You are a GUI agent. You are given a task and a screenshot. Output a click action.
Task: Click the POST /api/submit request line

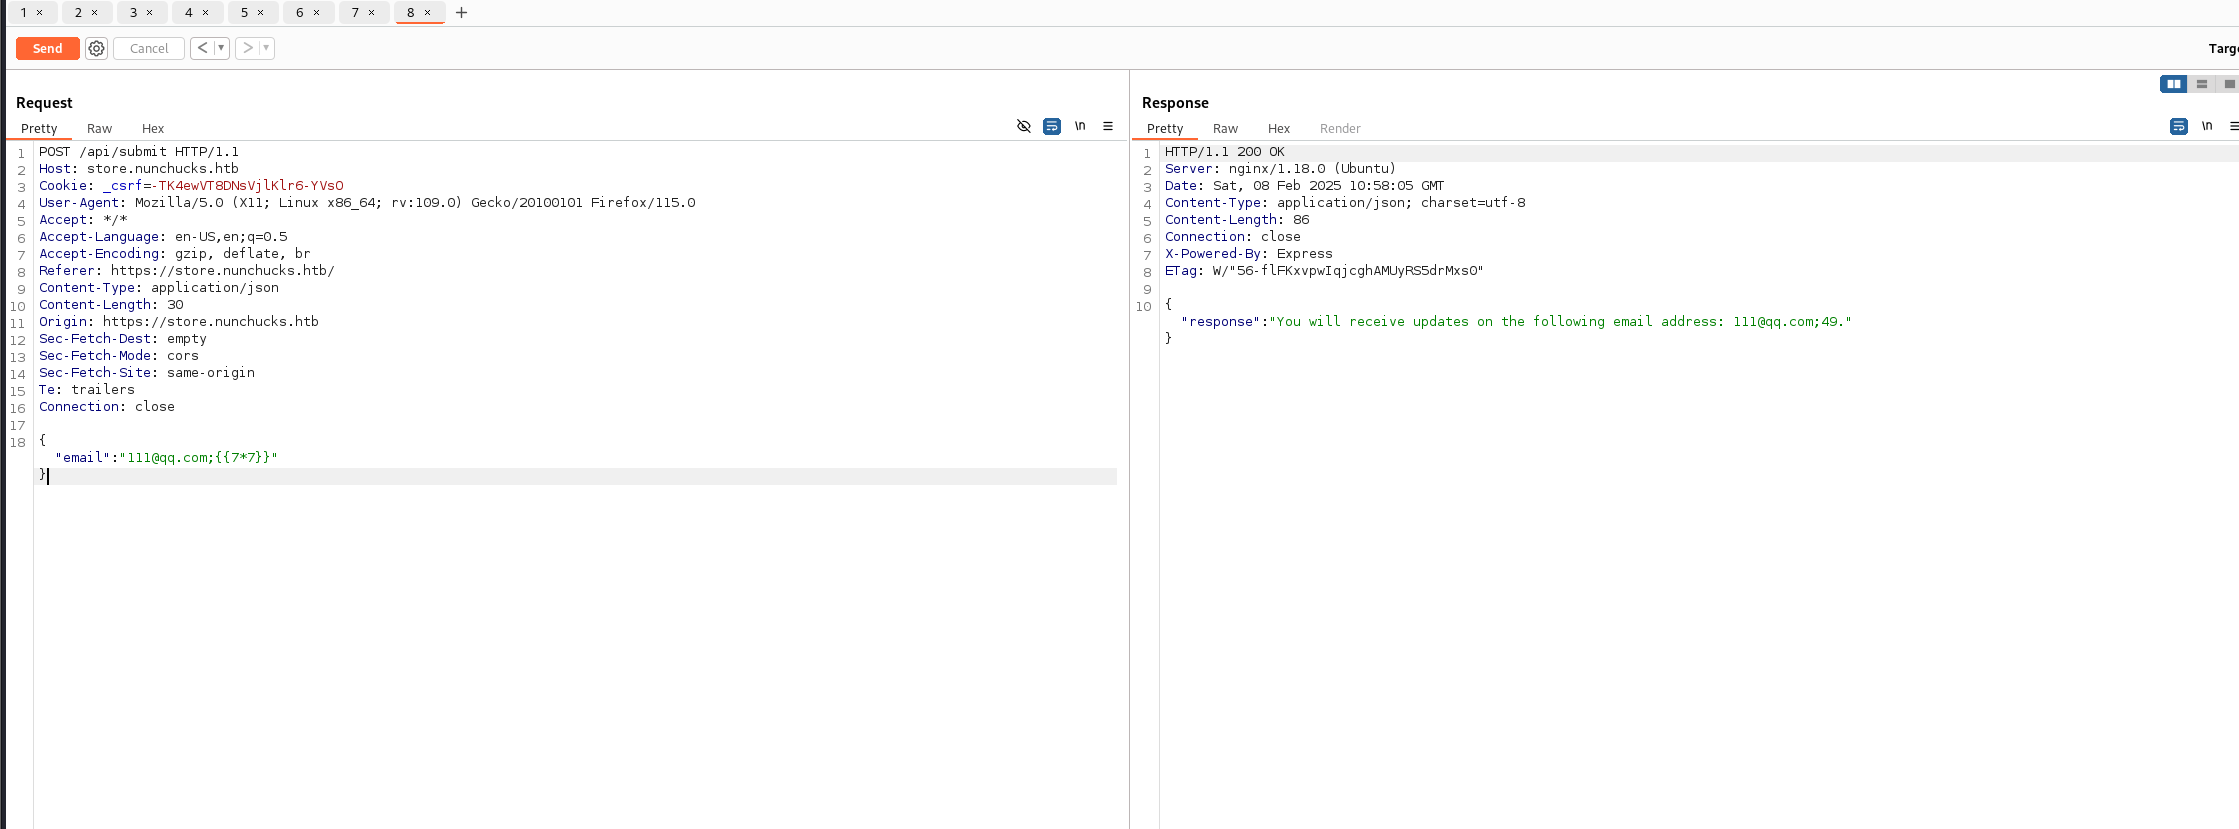point(139,152)
